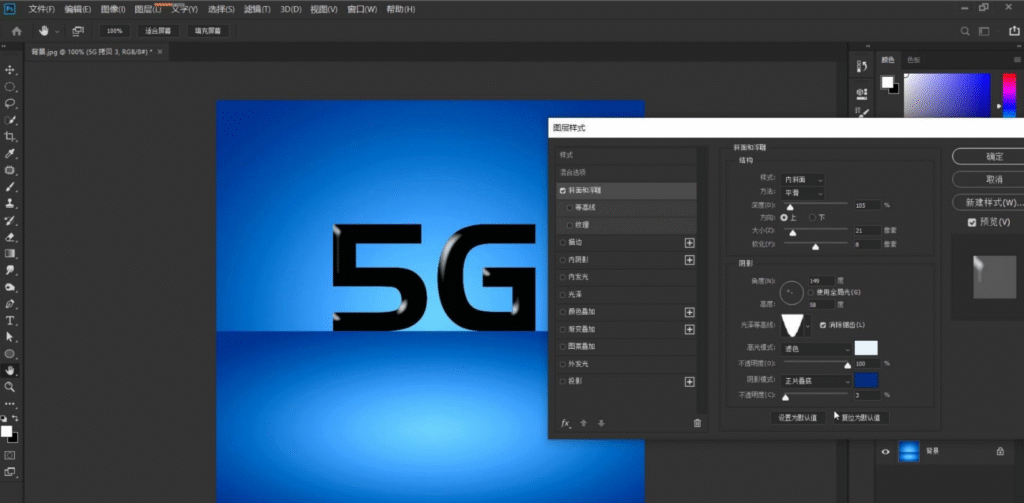
Task: Open the 滤镜 menu
Action: coord(257,9)
